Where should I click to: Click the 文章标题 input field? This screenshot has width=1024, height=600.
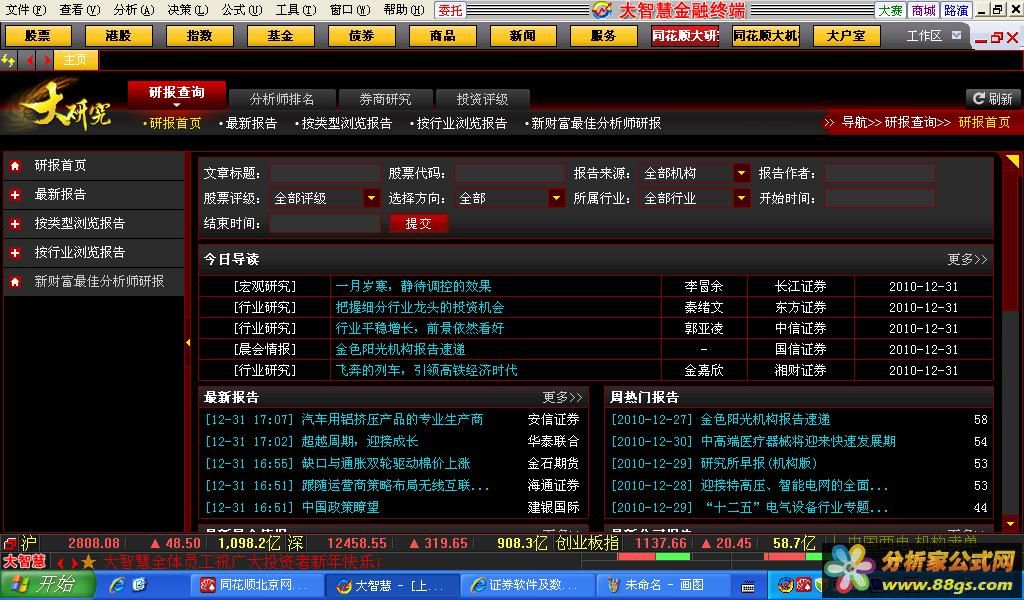click(x=325, y=173)
